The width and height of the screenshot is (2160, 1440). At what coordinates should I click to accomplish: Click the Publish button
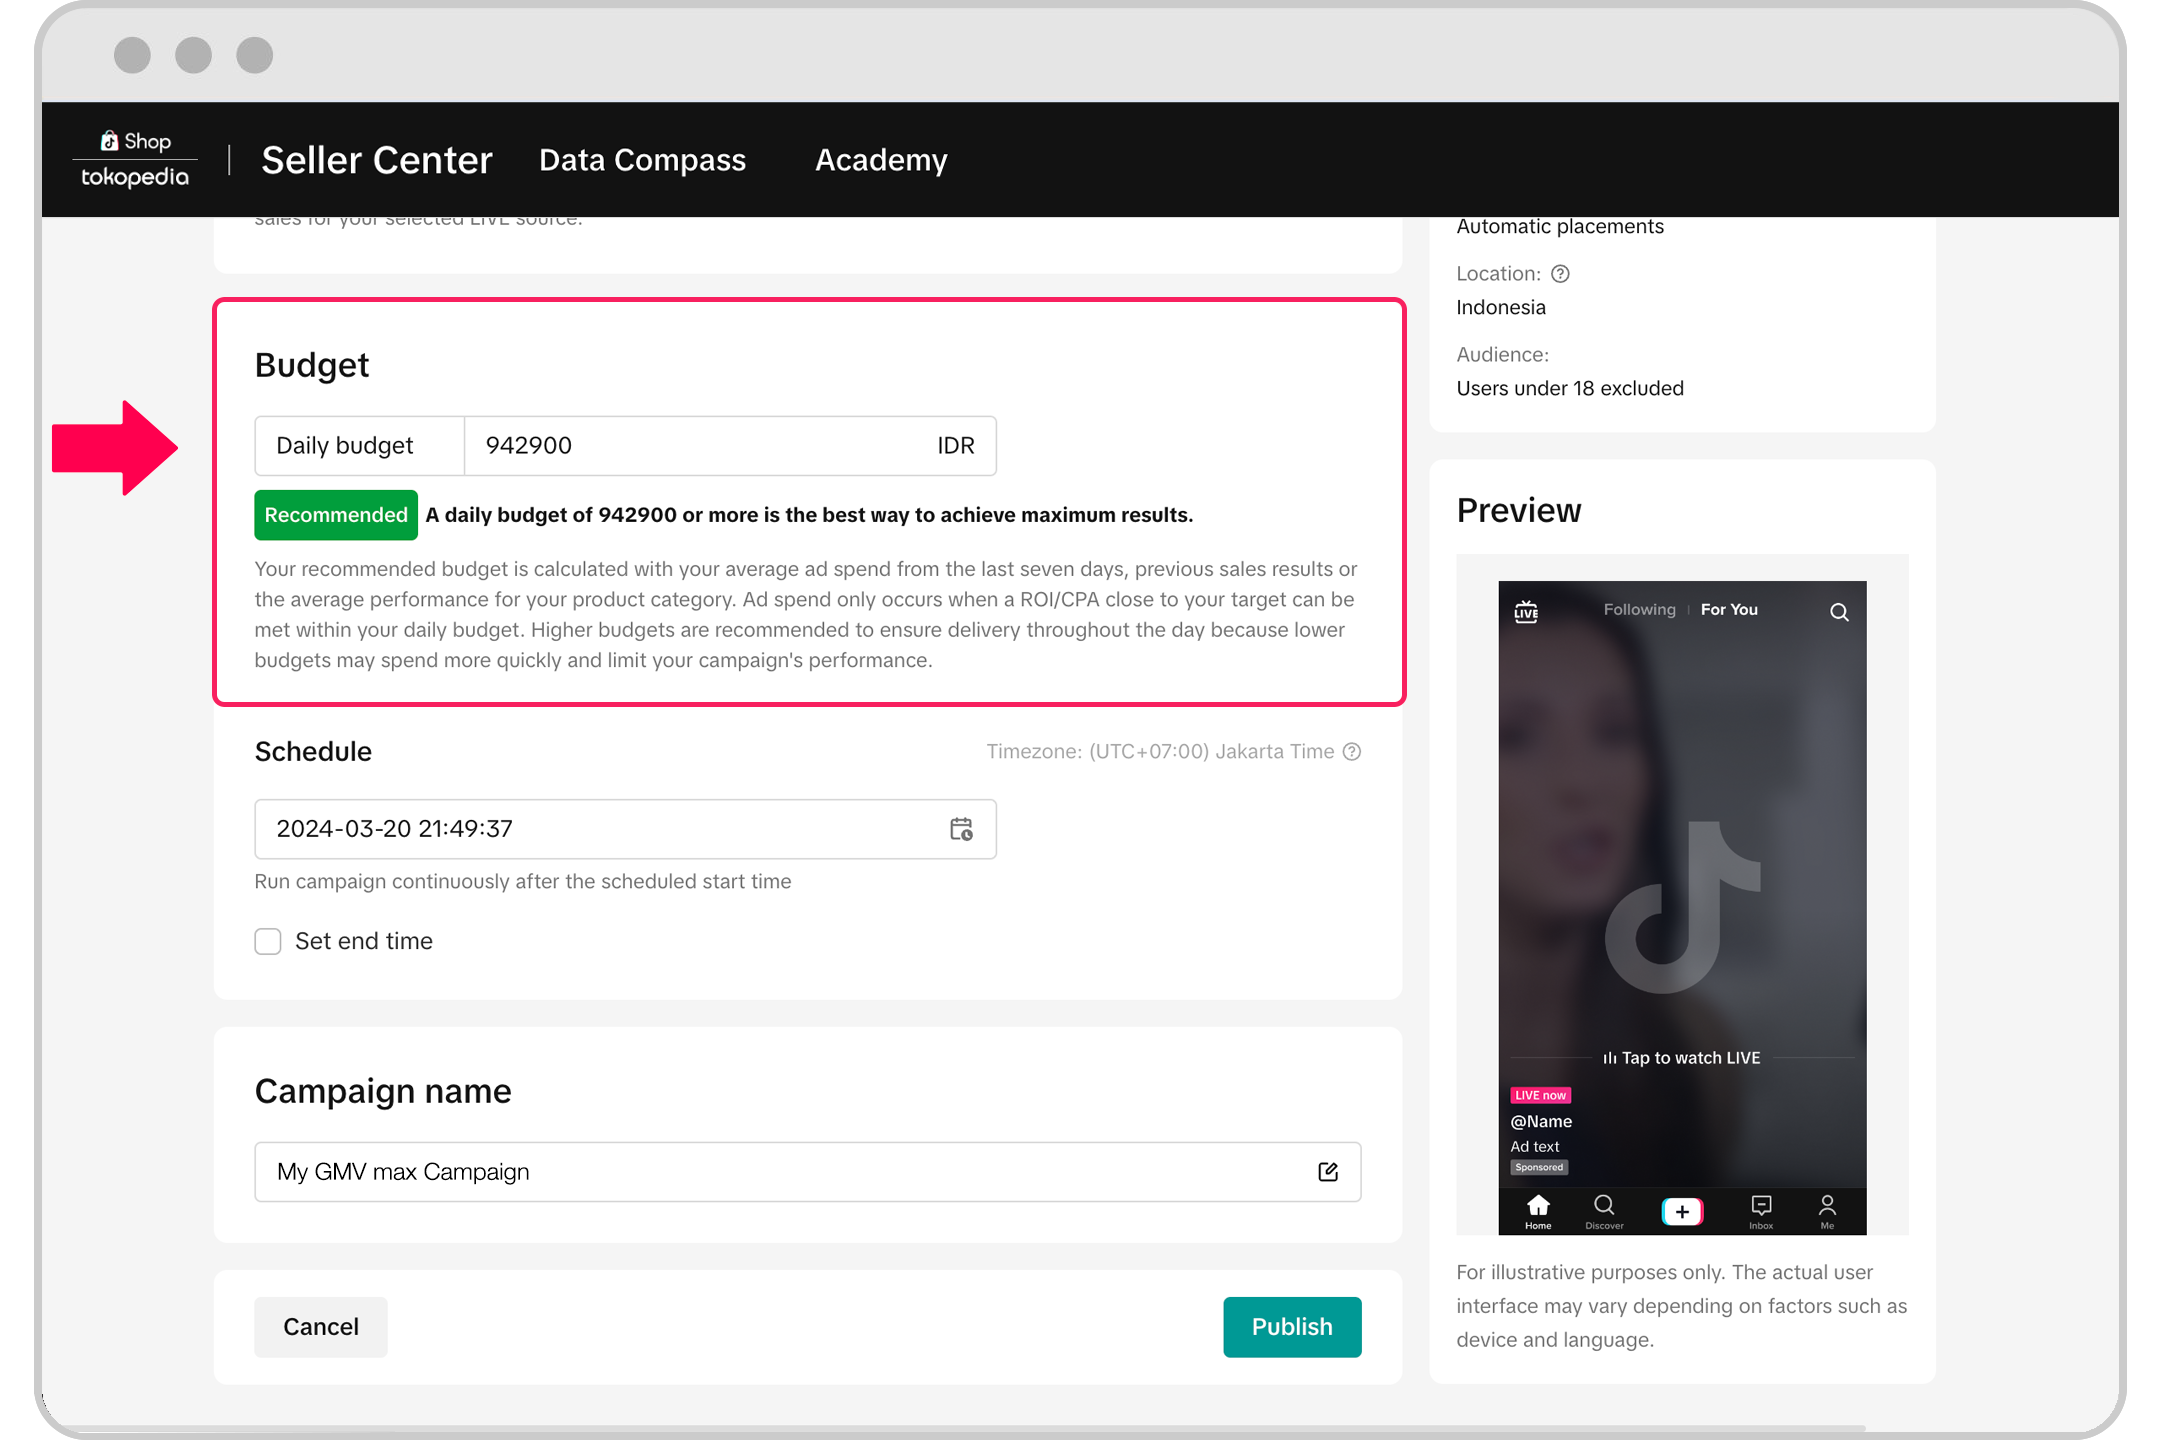1292,1327
